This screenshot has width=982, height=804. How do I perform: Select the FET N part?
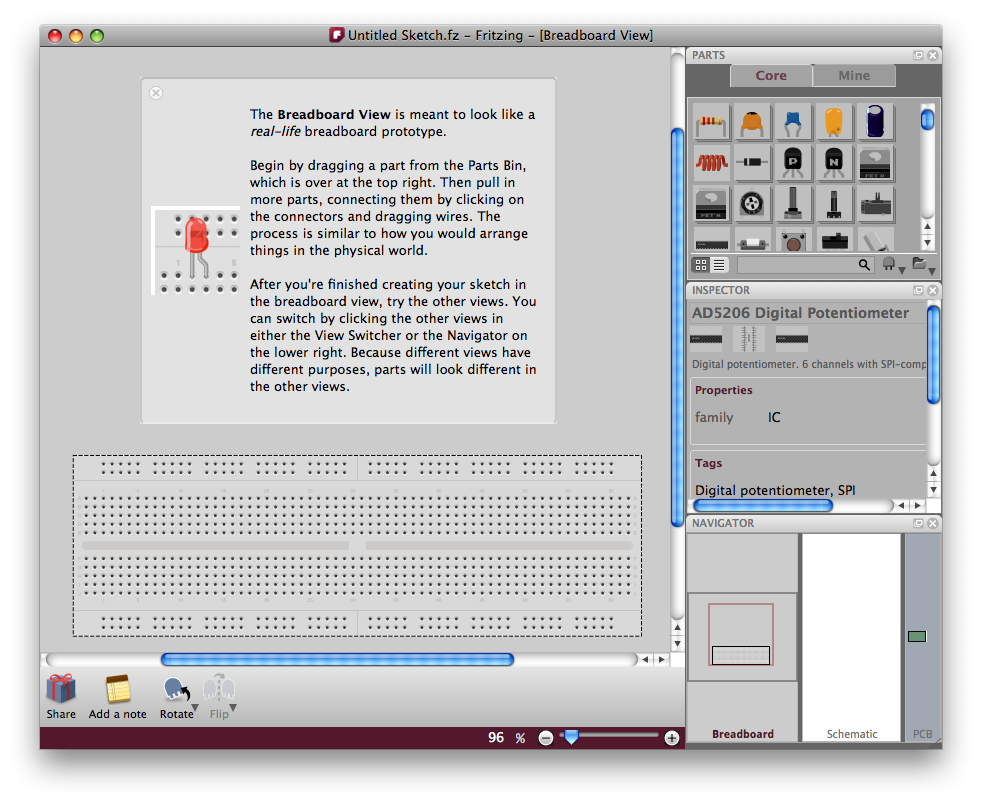711,204
